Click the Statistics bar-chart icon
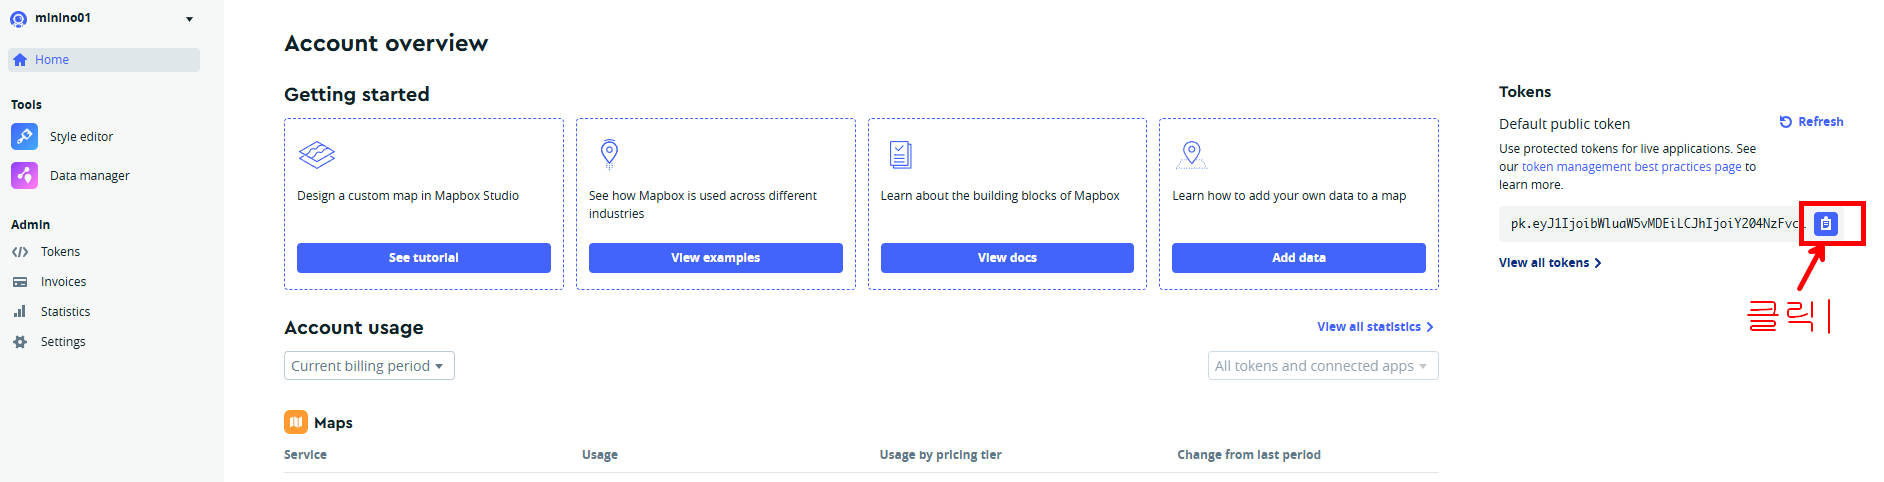 (20, 312)
